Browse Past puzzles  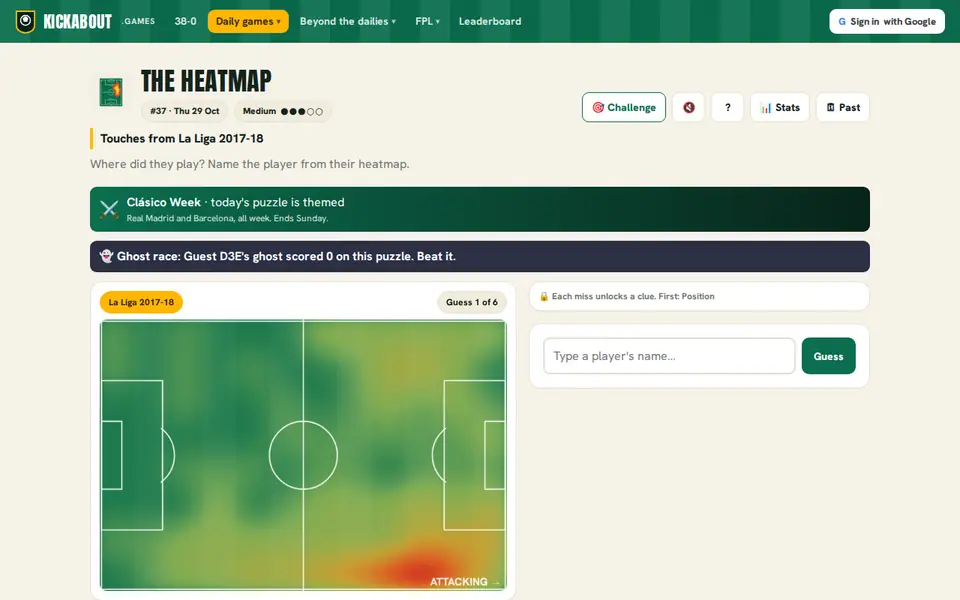point(843,107)
